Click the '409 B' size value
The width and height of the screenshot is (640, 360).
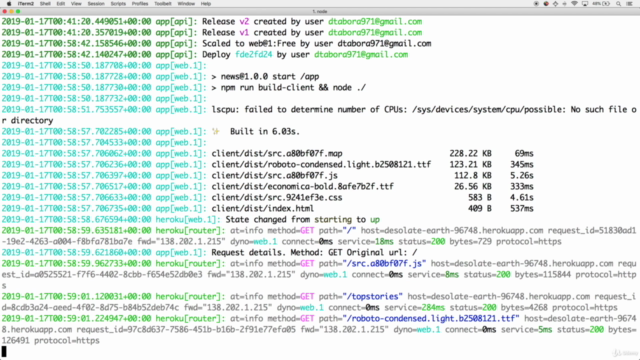click(480, 209)
